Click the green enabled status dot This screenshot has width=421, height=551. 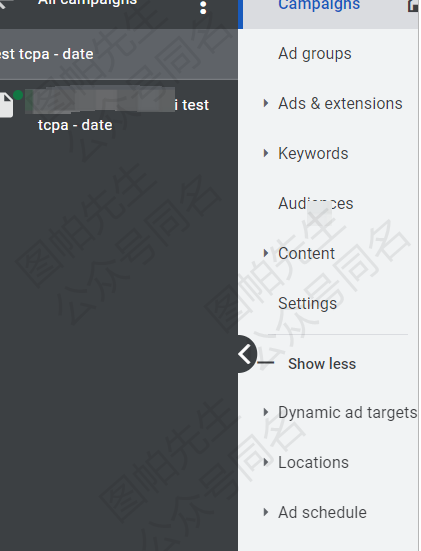click(x=18, y=95)
